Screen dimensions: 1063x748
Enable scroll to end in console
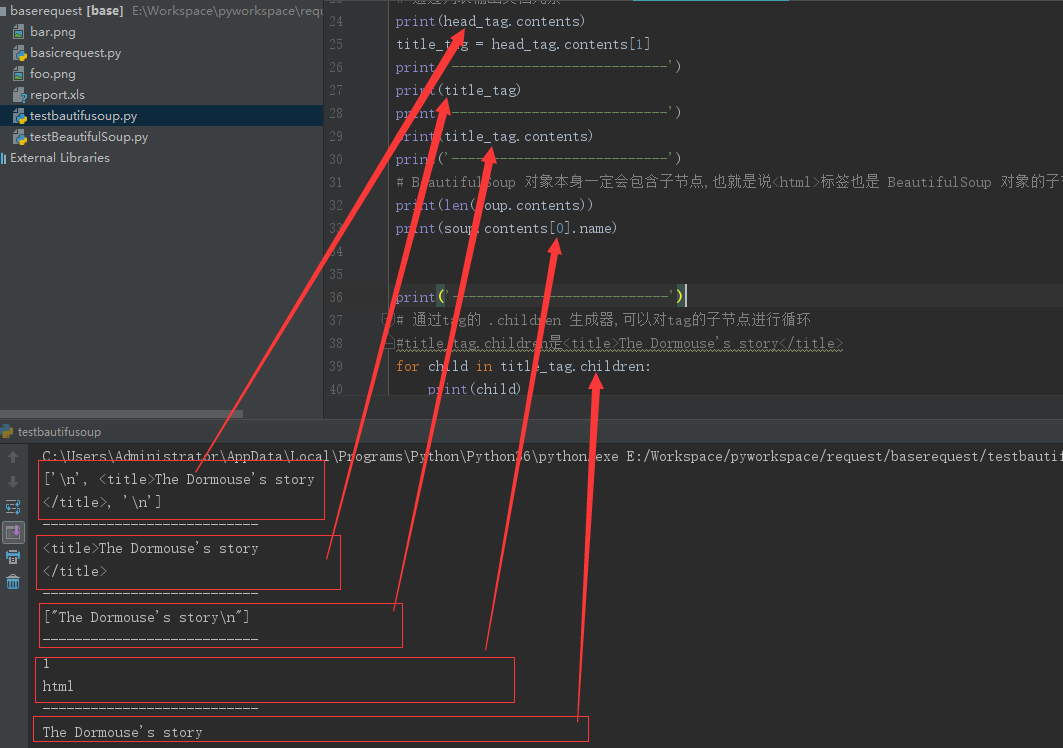pos(13,532)
